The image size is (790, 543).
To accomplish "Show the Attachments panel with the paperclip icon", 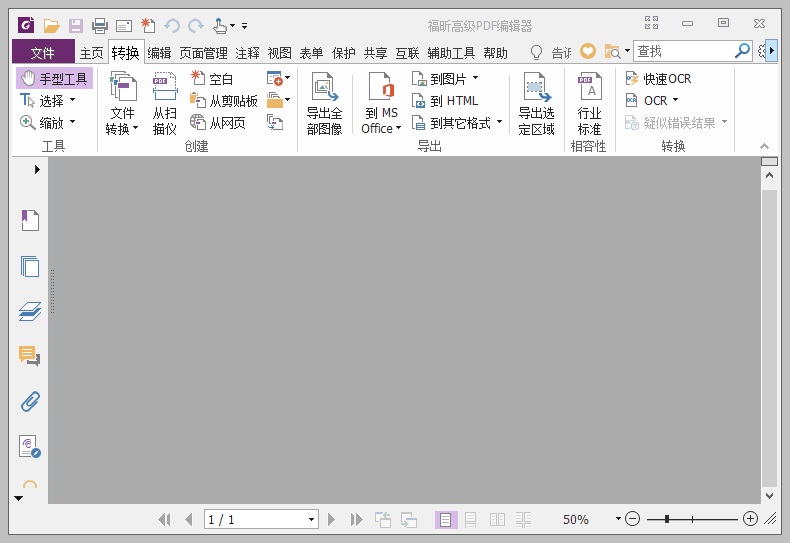I will point(30,401).
